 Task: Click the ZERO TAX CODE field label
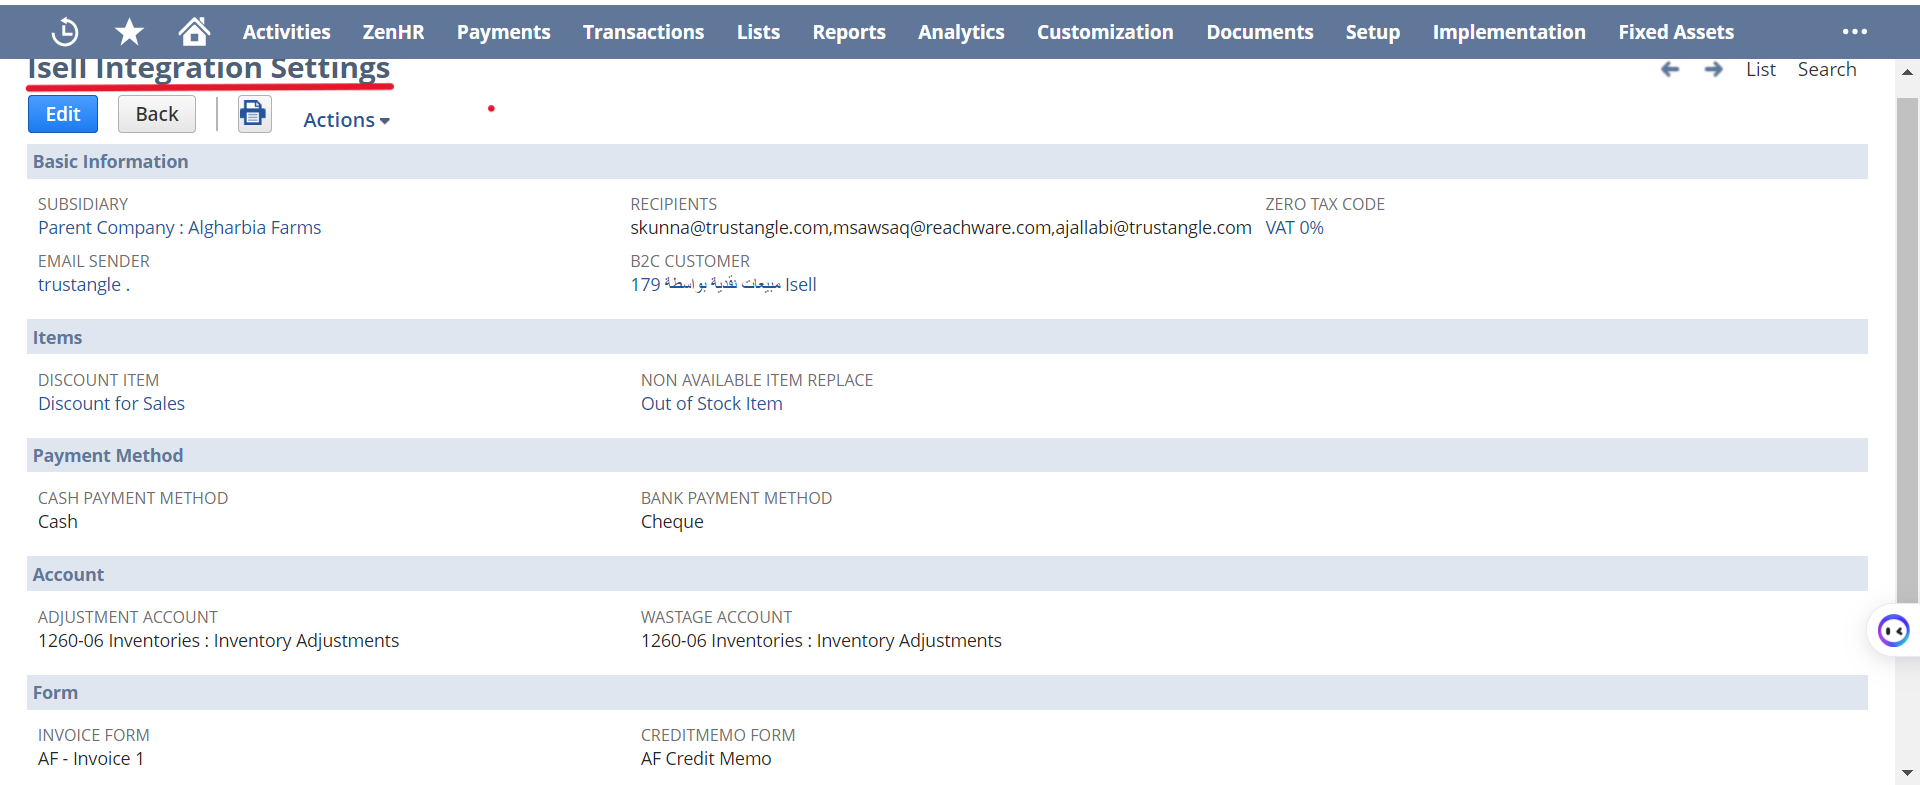[1325, 204]
